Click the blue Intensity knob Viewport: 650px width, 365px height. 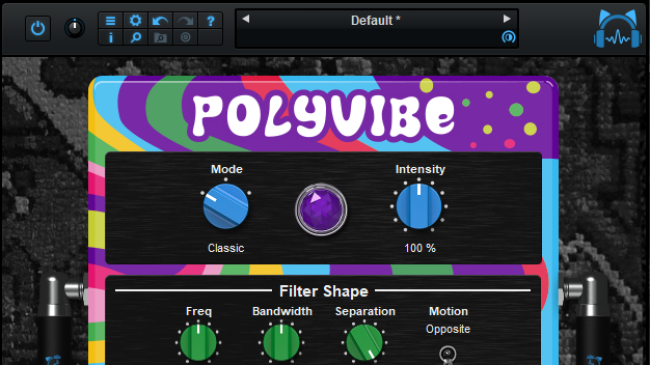click(x=419, y=206)
